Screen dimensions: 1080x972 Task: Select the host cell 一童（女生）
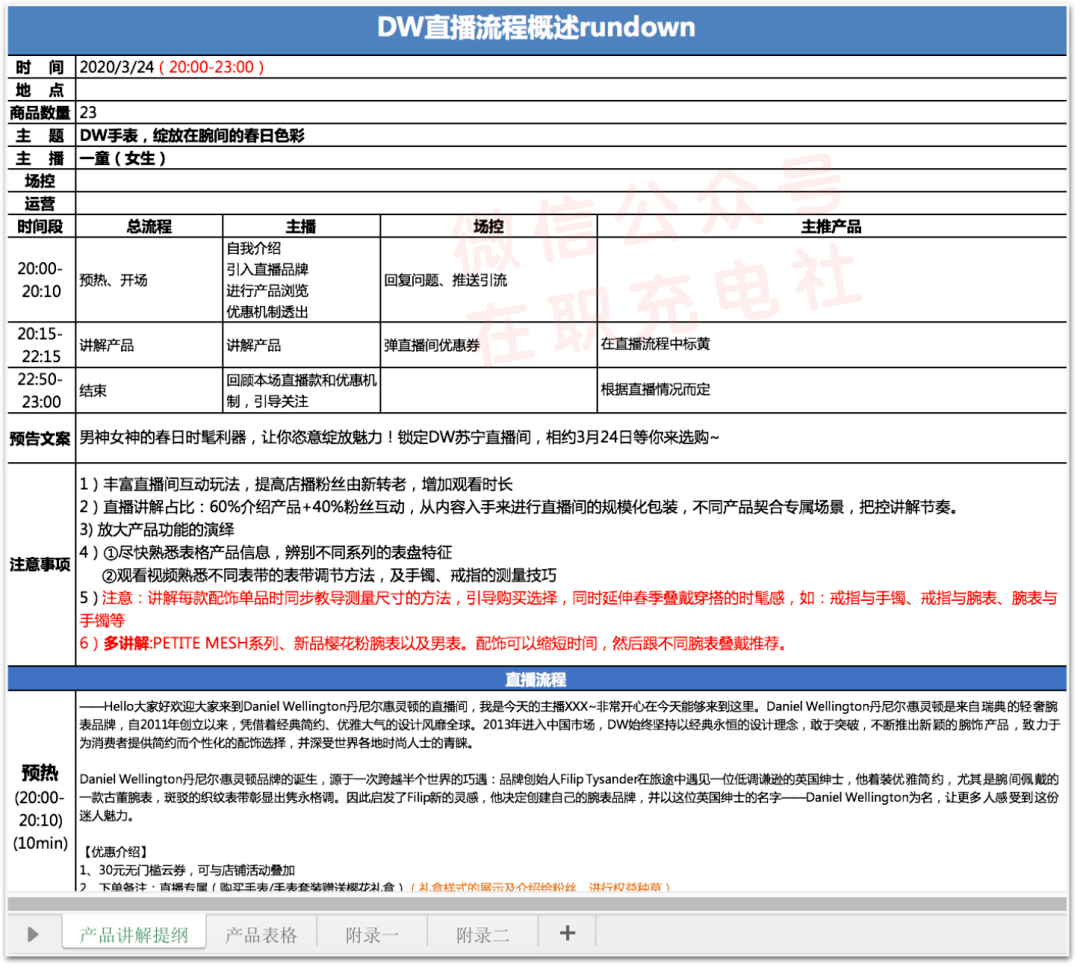pyautogui.click(x=571, y=158)
